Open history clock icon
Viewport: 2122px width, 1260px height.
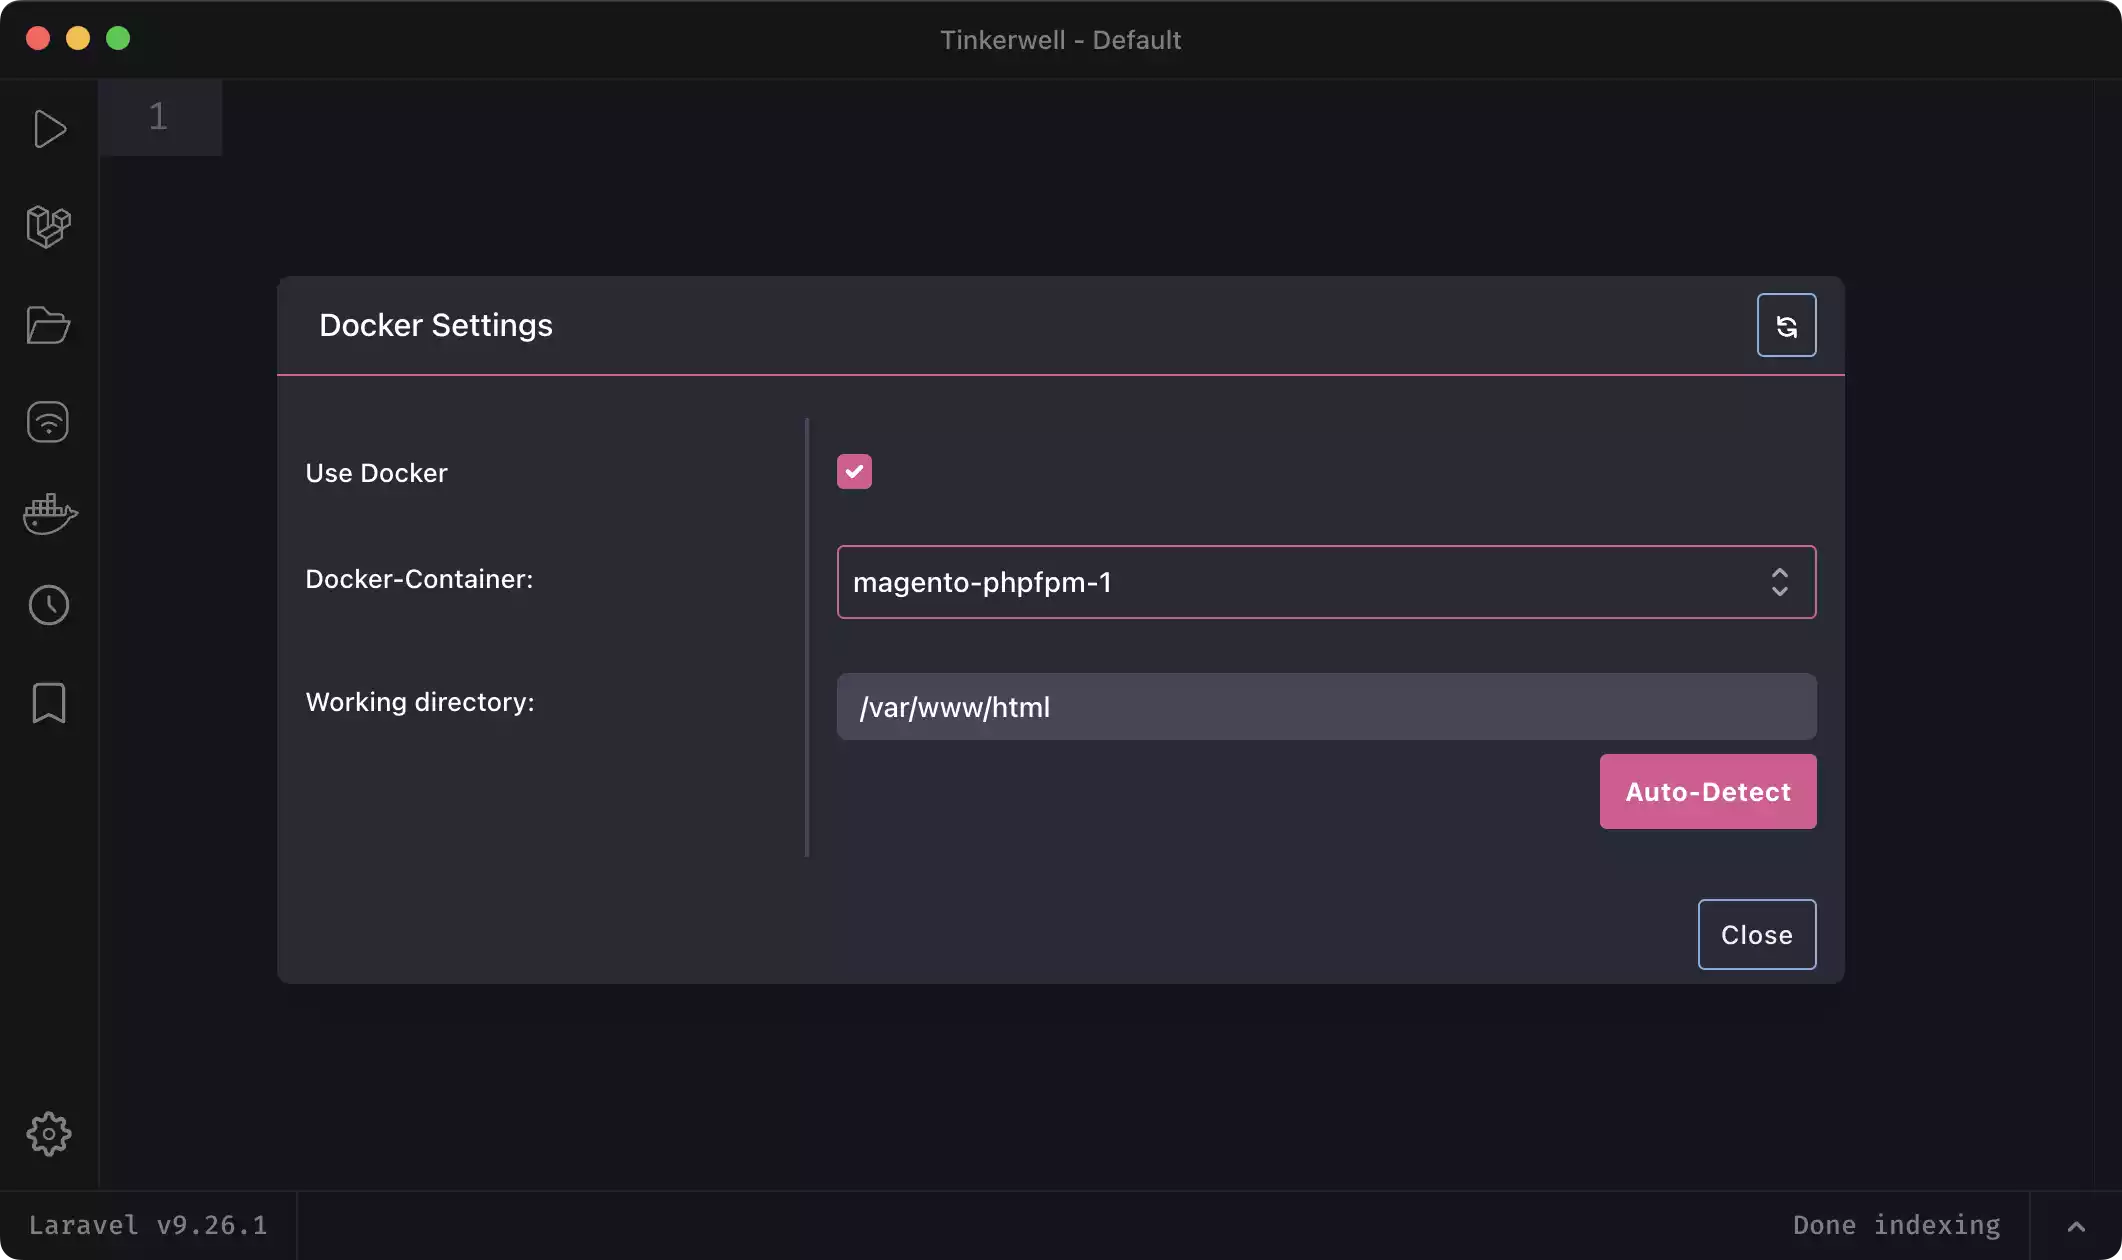48,605
